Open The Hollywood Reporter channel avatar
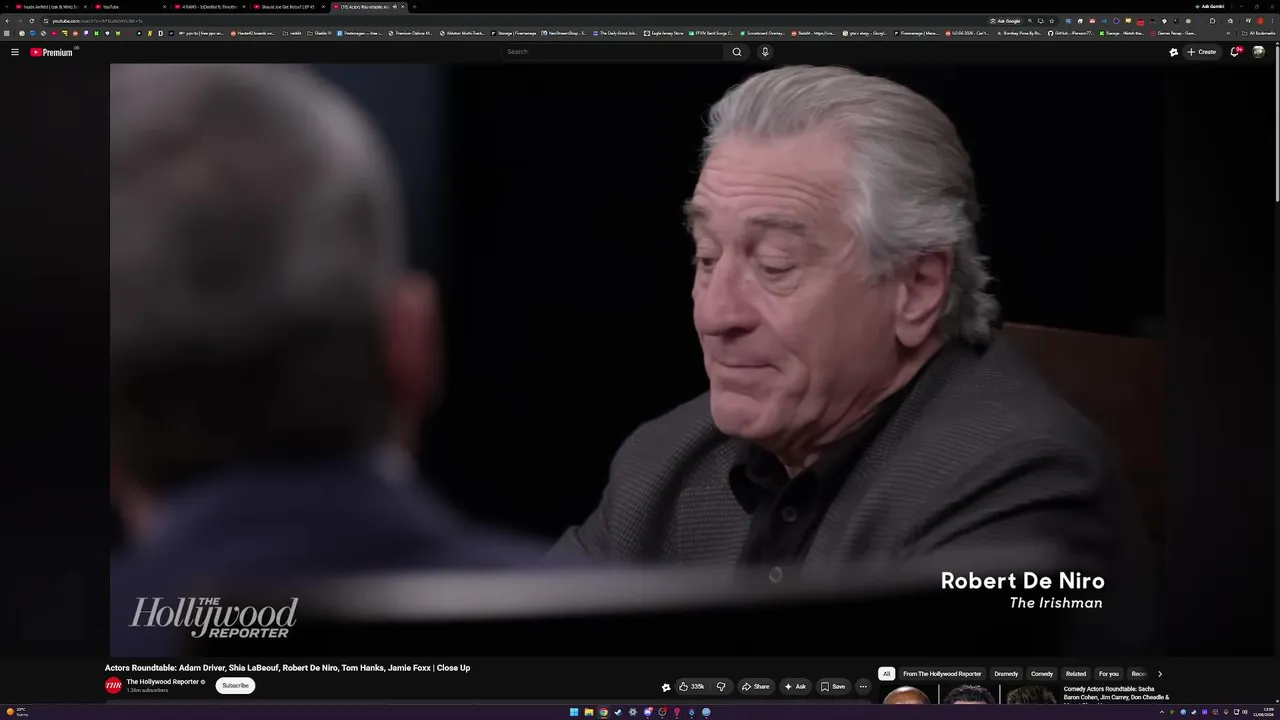The image size is (1280, 720). [x=113, y=685]
